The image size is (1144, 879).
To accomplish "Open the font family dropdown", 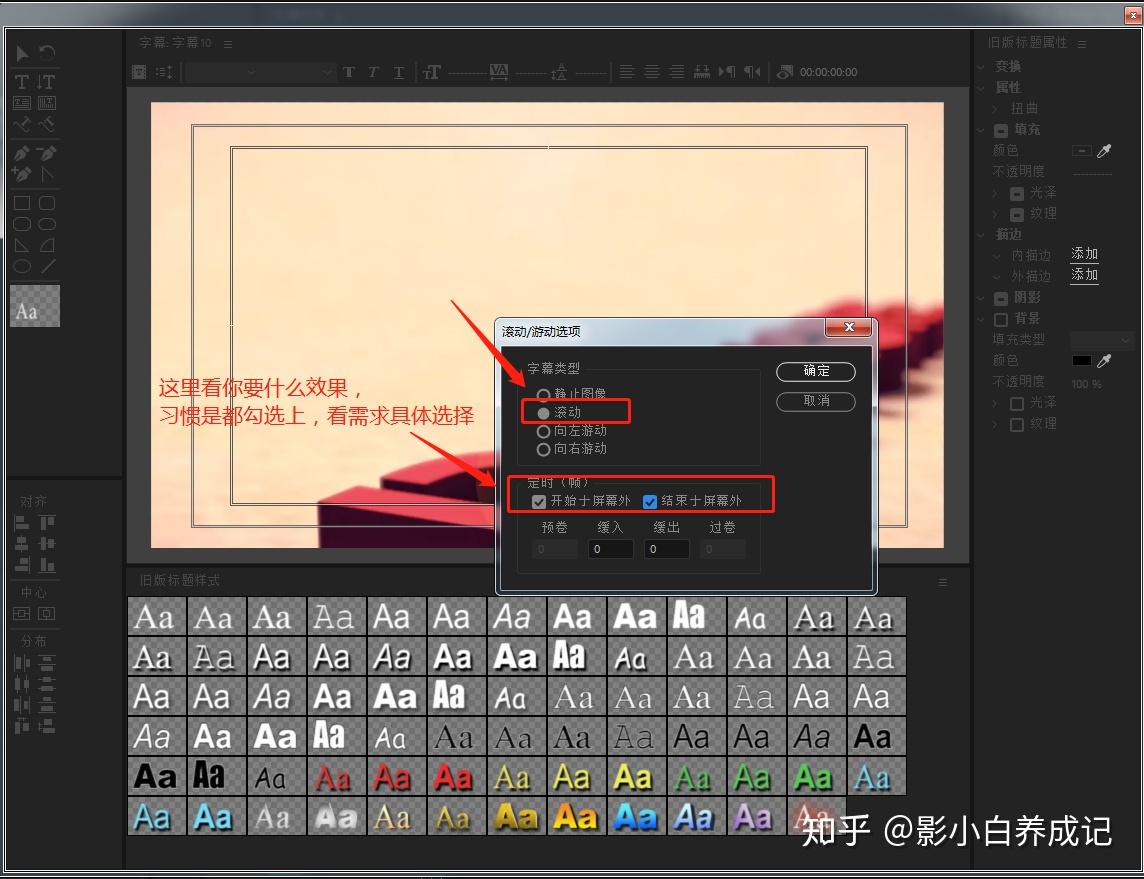I will point(222,71).
